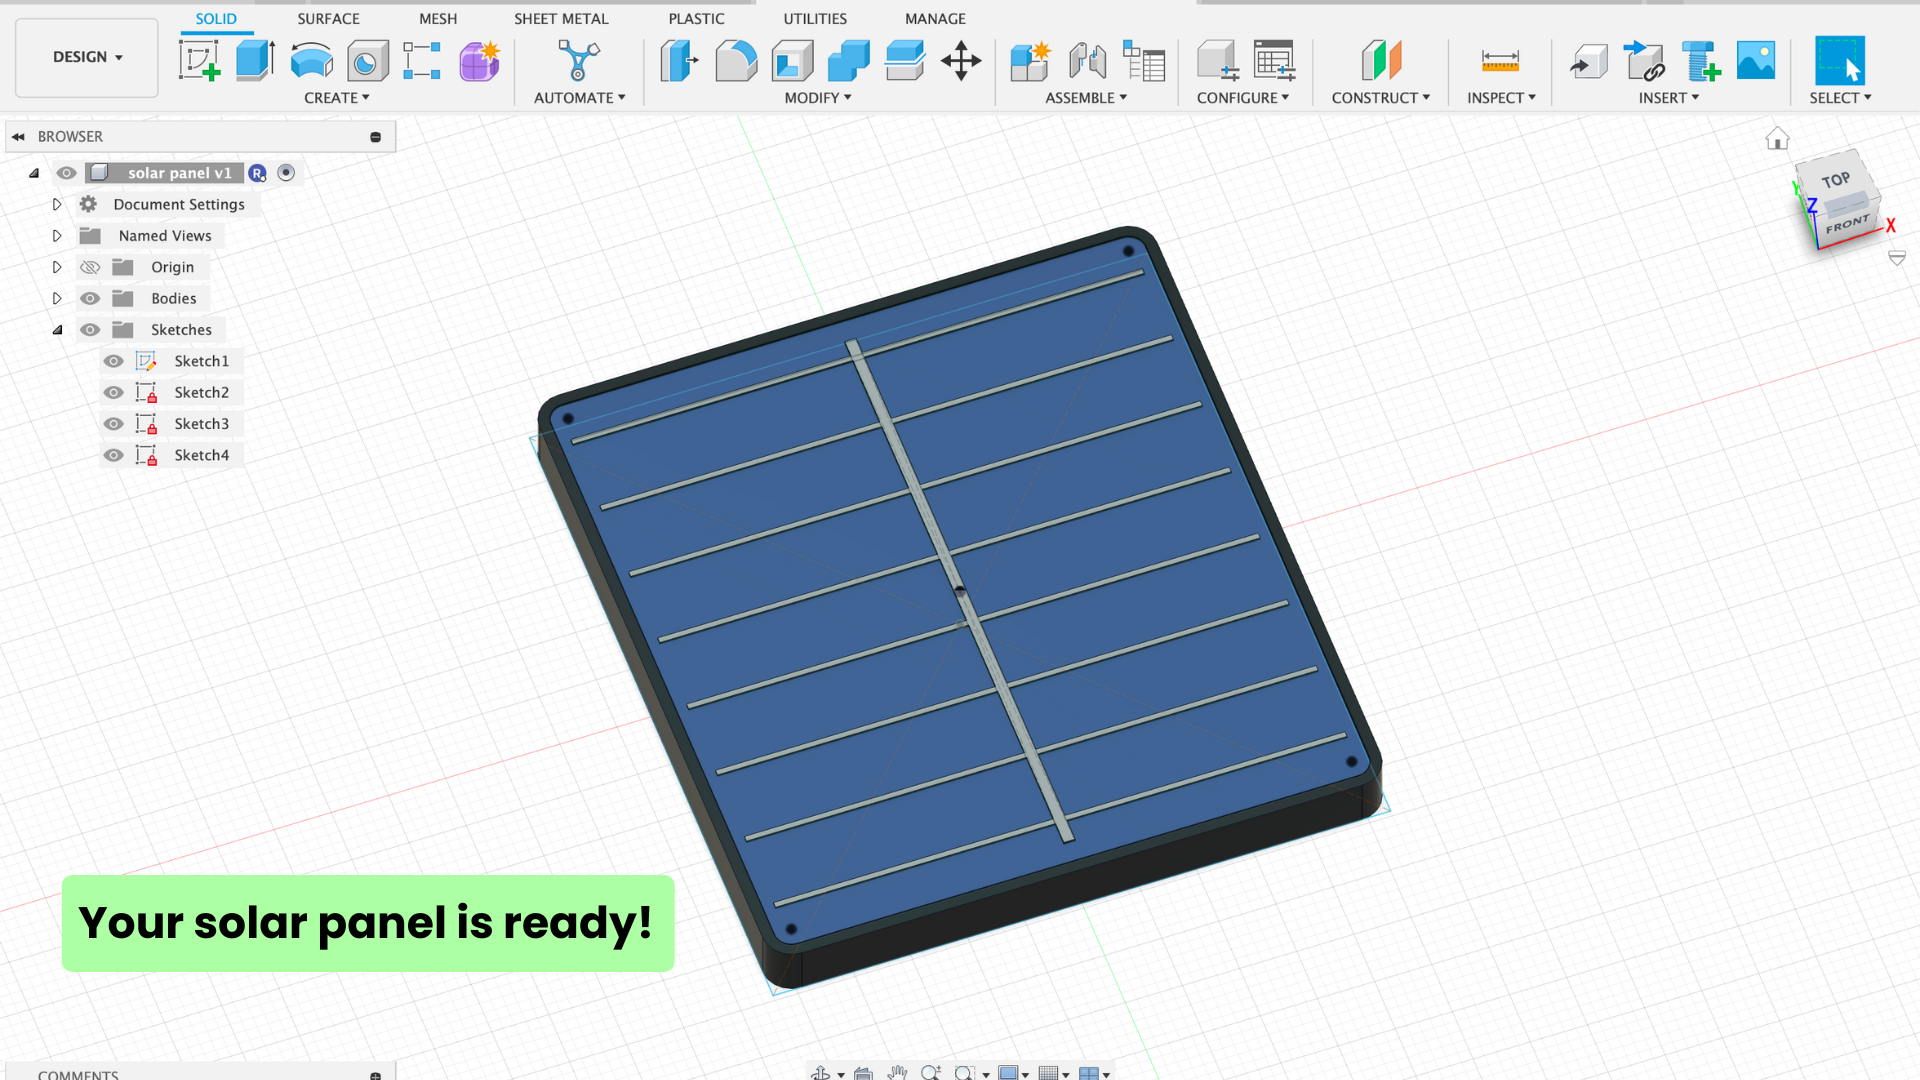Select the Hole tool
Image resolution: width=1920 pixels, height=1080 pixels.
pyautogui.click(x=368, y=61)
